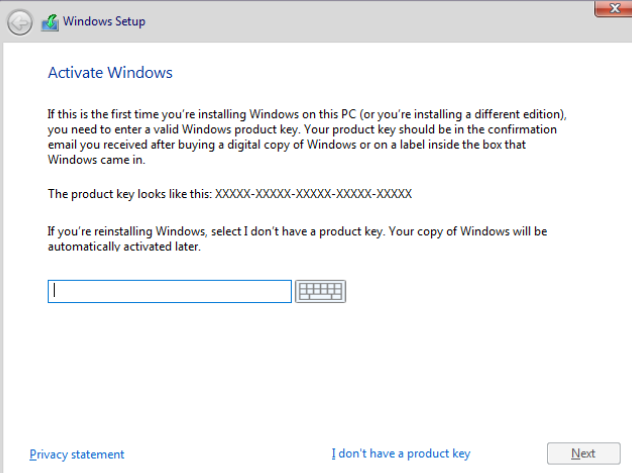Click the XXXXX-XXXXX product key example text
Image resolution: width=632 pixels, height=473 pixels.
point(313,194)
